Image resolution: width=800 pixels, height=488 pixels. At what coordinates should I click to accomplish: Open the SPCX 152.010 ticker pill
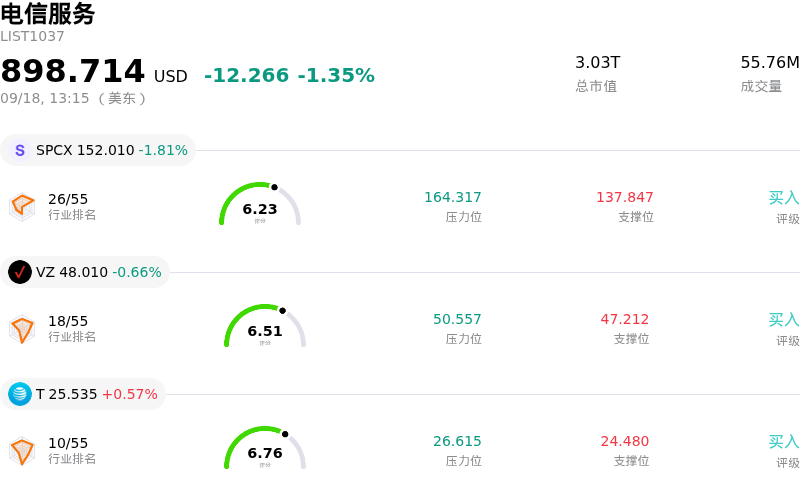pyautogui.click(x=98, y=150)
